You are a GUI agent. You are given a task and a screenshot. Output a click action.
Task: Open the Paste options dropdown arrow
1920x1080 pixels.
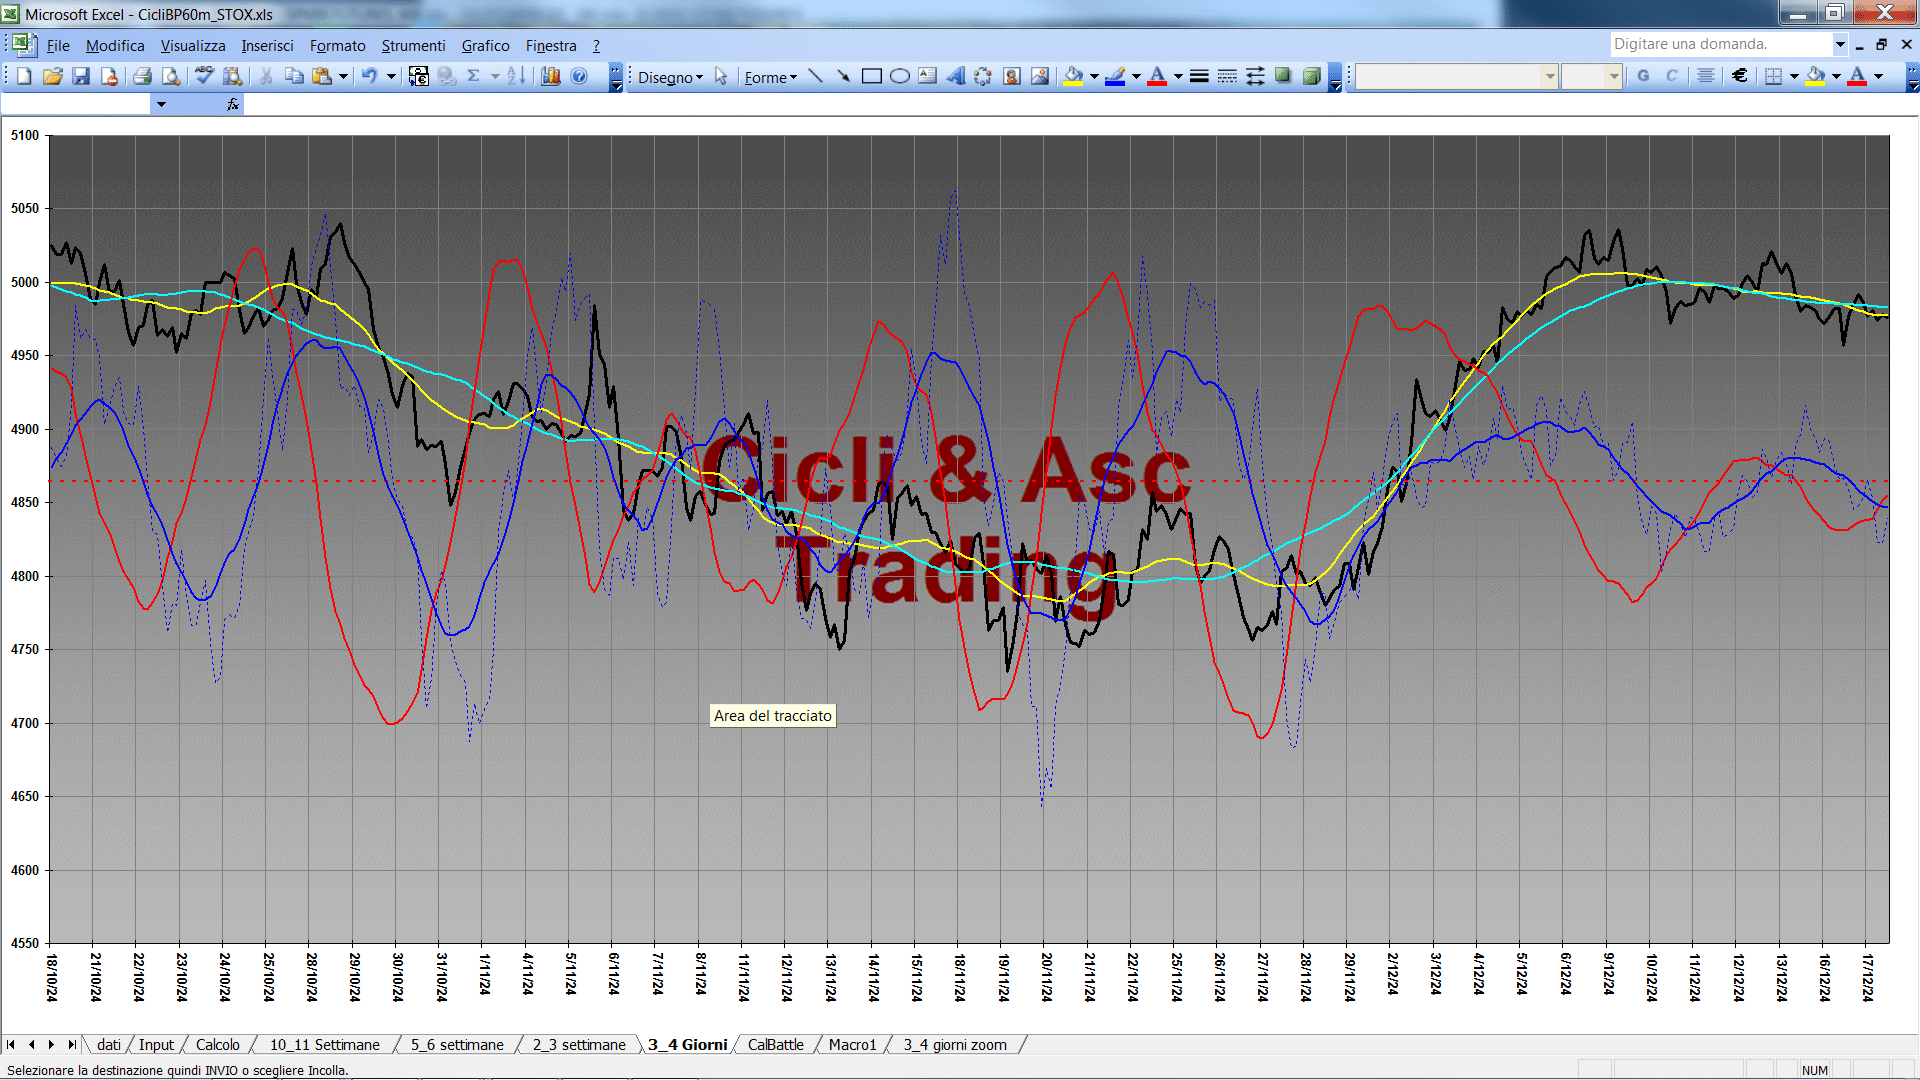pyautogui.click(x=343, y=76)
